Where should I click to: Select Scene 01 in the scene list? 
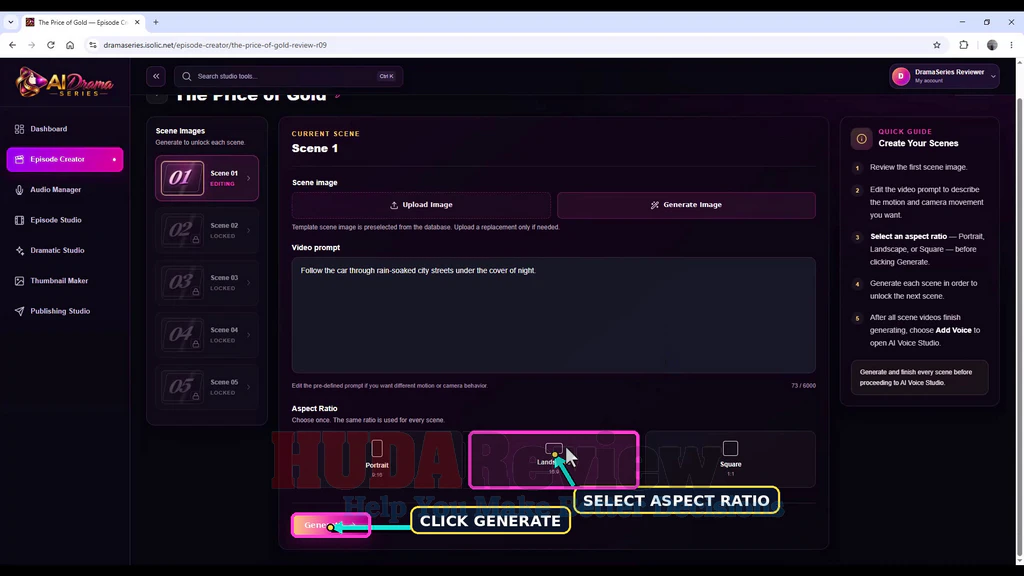(207, 178)
